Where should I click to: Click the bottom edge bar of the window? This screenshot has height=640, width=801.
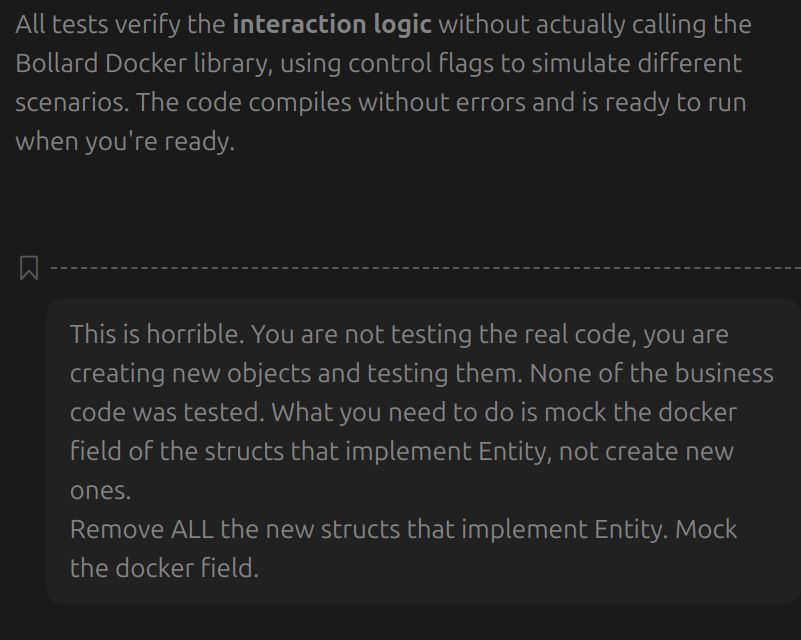pos(400,636)
